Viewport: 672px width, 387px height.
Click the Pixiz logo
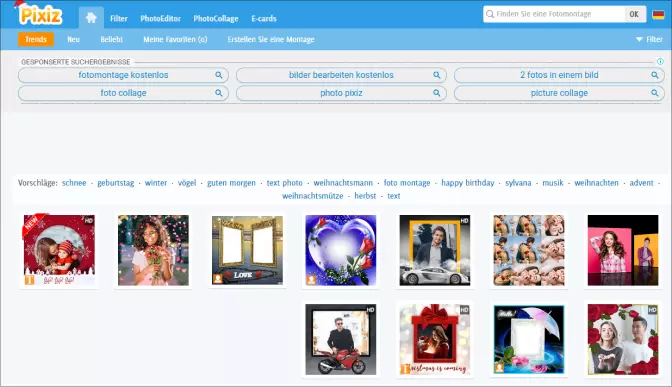point(40,14)
